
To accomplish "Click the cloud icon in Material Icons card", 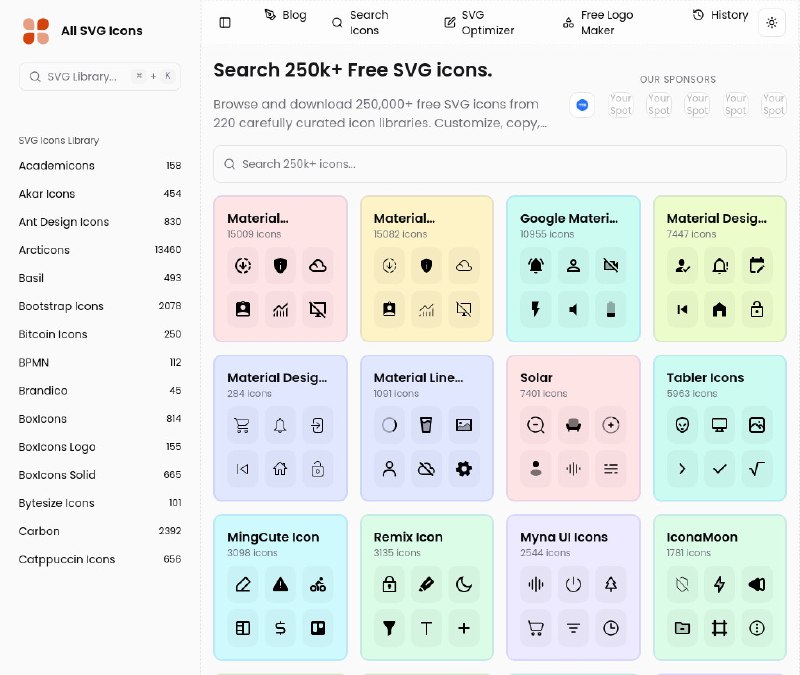I will click(464, 266).
